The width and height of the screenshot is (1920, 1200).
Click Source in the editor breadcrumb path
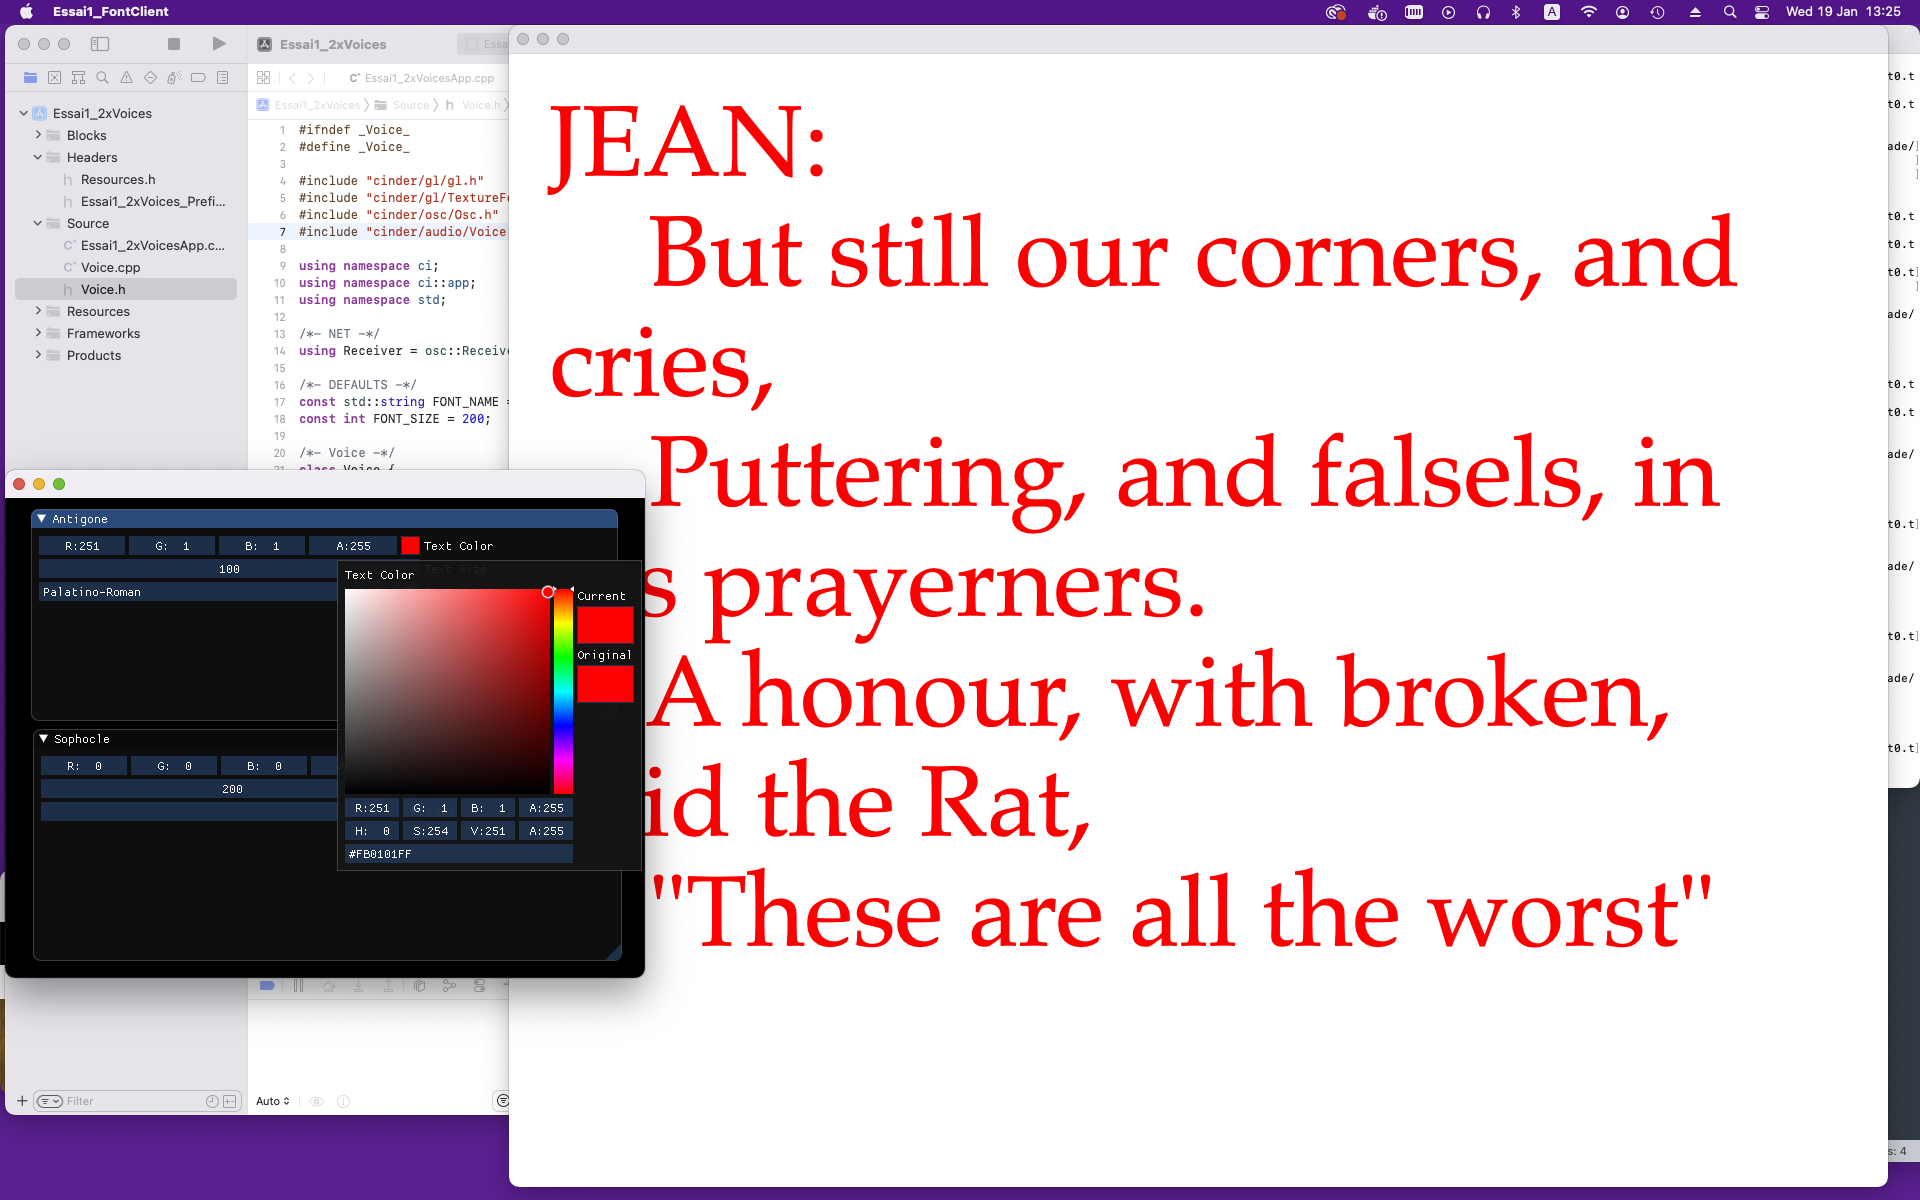(410, 105)
